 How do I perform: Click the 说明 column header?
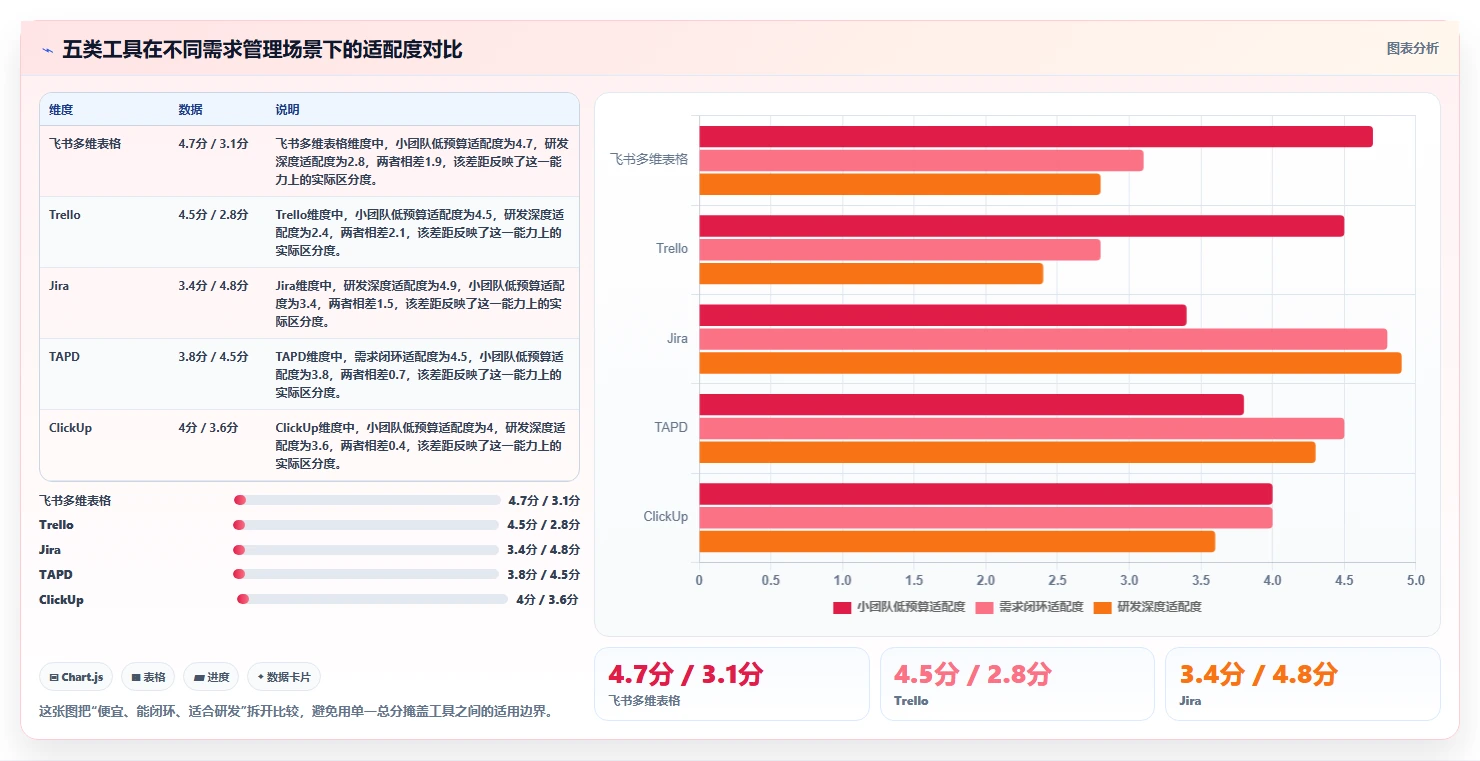point(287,110)
